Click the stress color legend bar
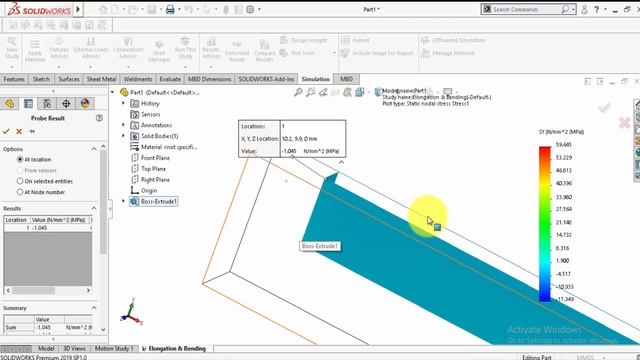The height and width of the screenshot is (360, 640). (x=544, y=224)
